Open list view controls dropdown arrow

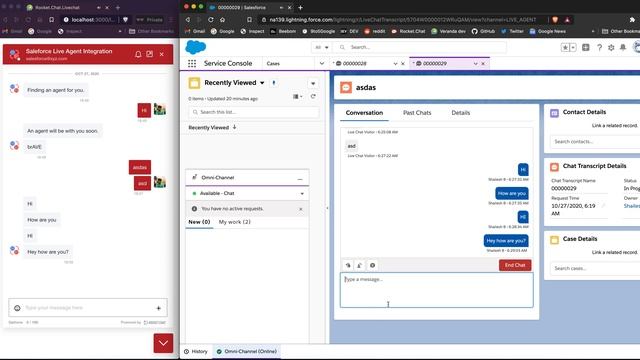[313, 83]
